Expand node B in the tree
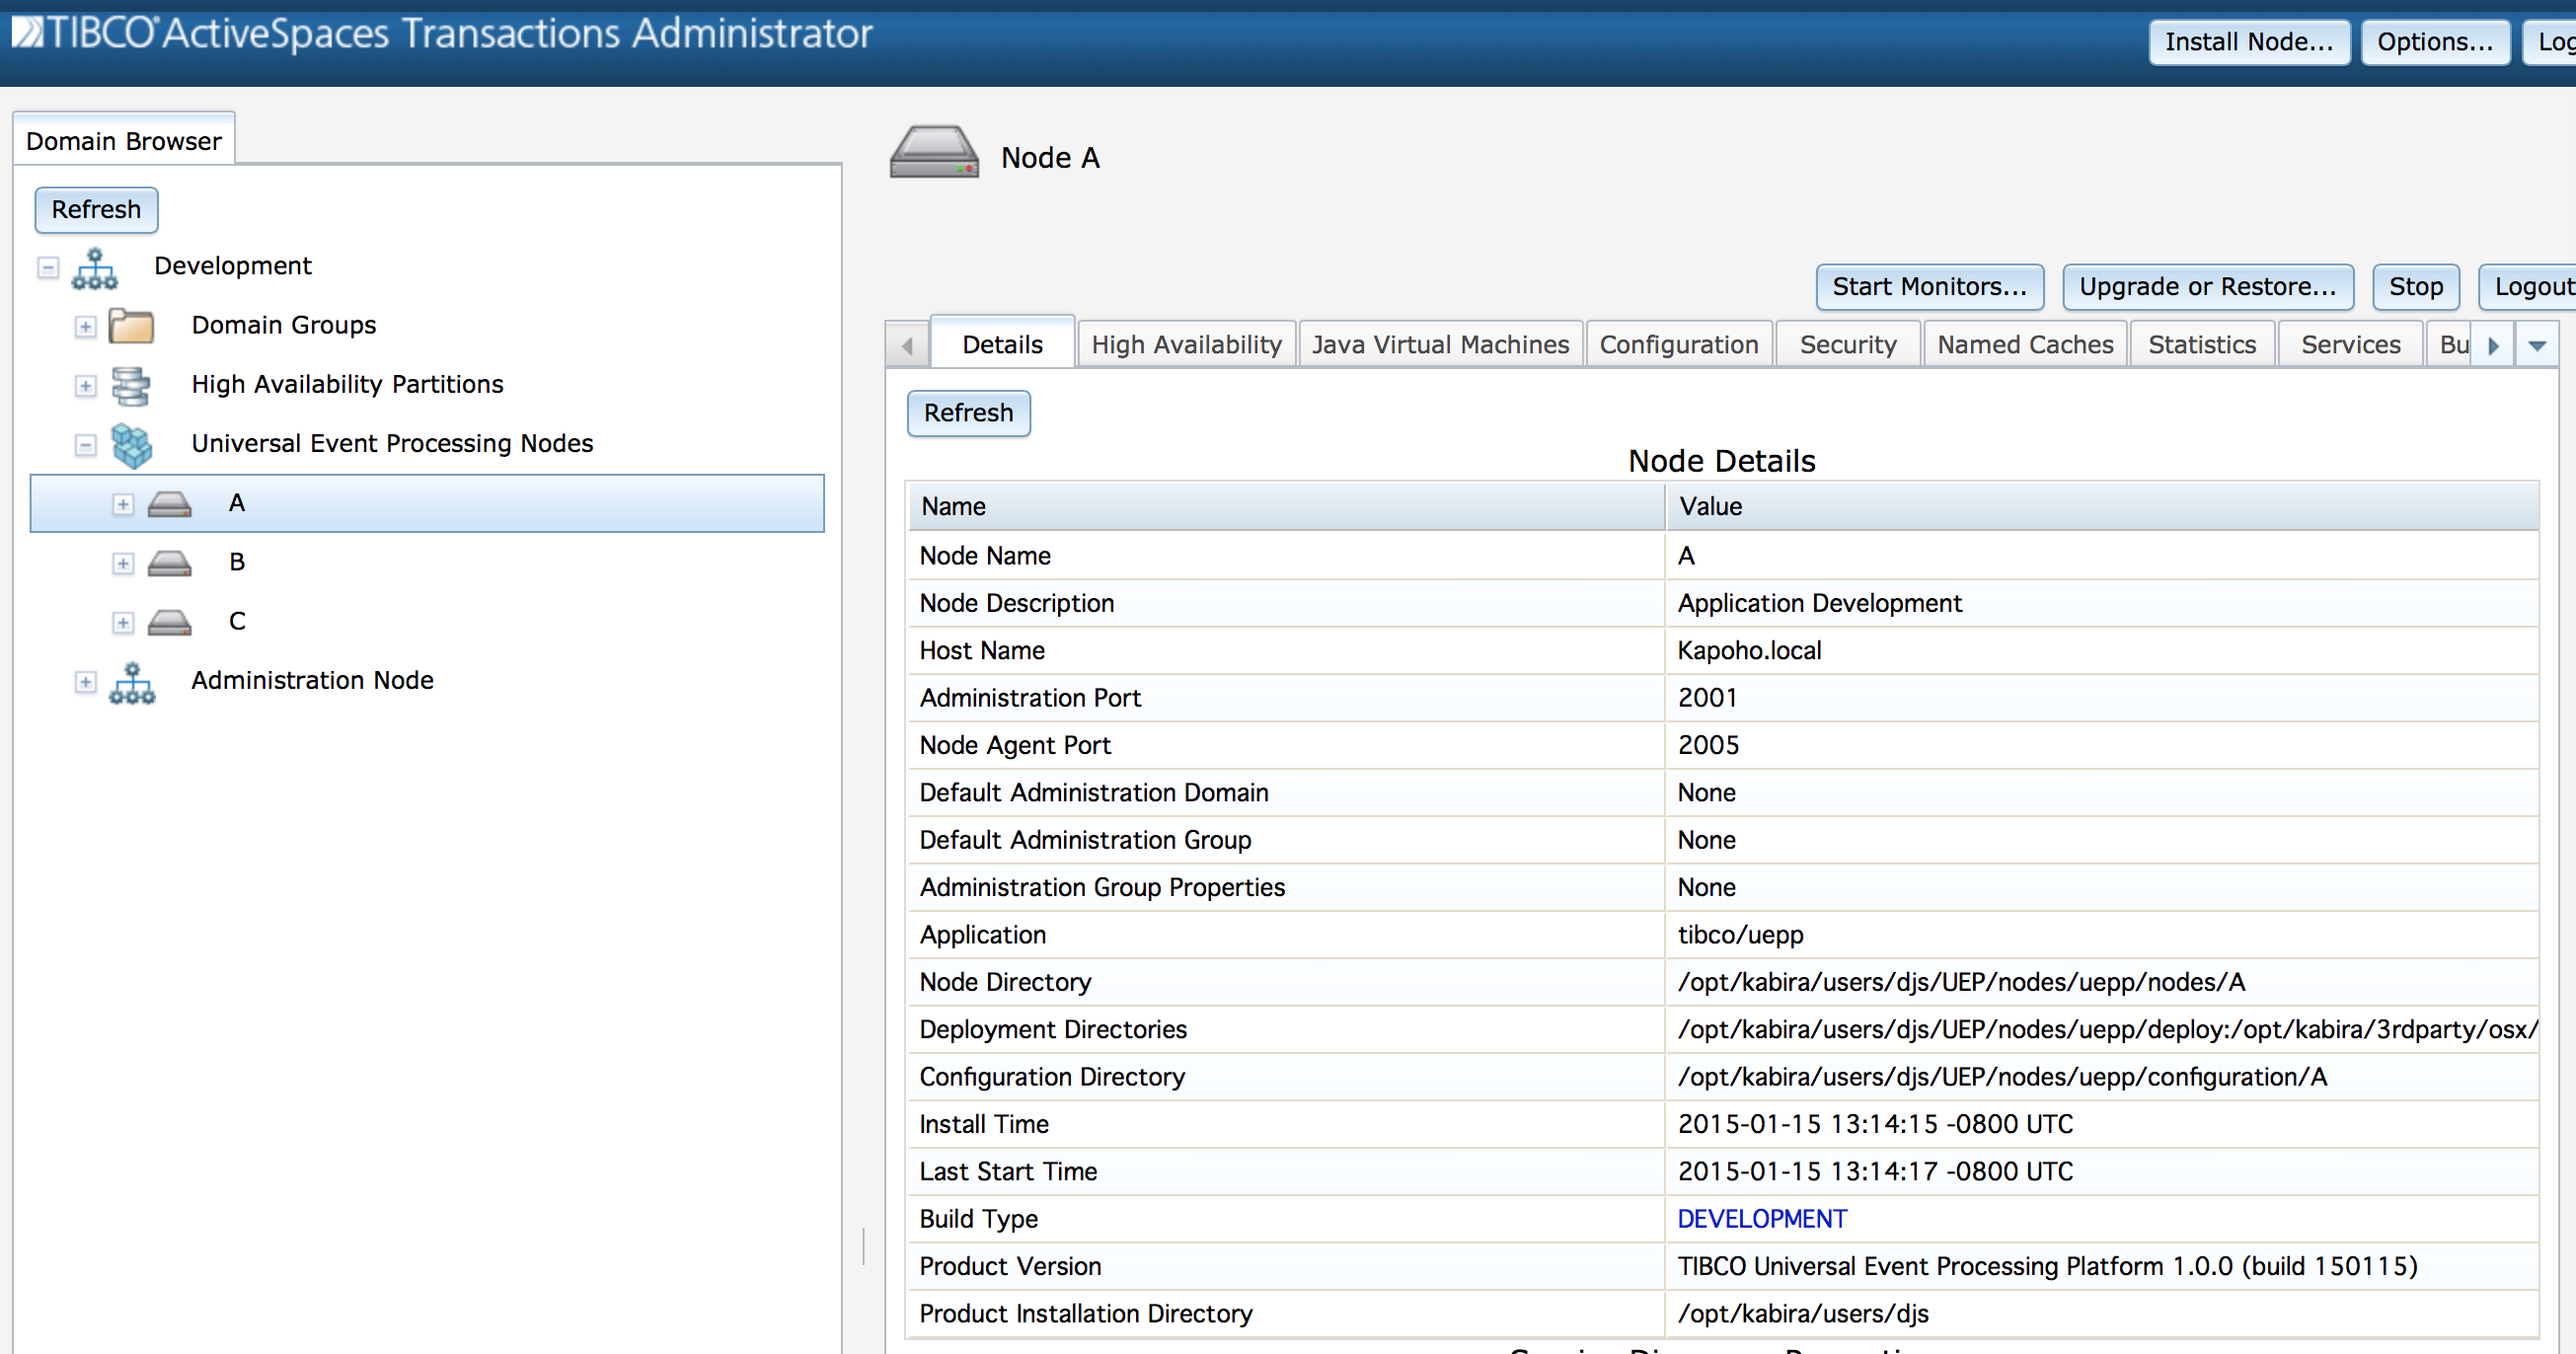This screenshot has height=1354, width=2576. 122,563
